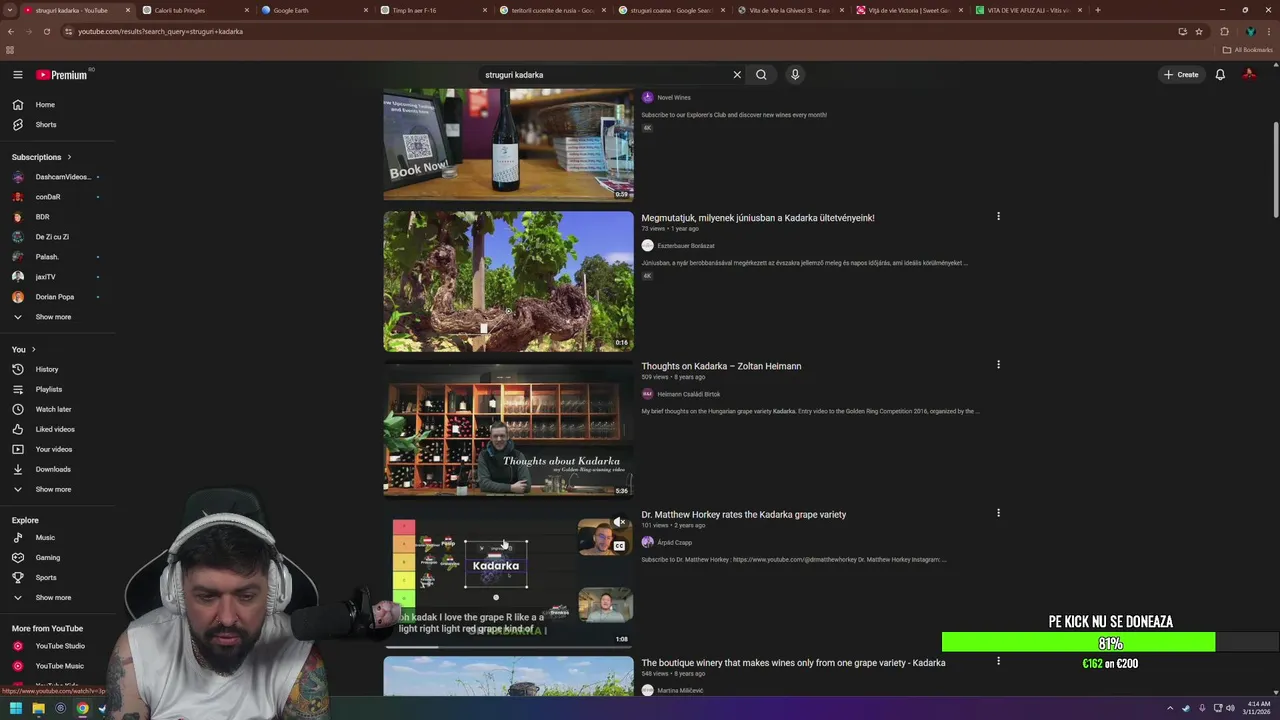Viewport: 1280px width, 720px height.
Task: Open options for Dr. Matthew Horkey video
Action: (998, 513)
